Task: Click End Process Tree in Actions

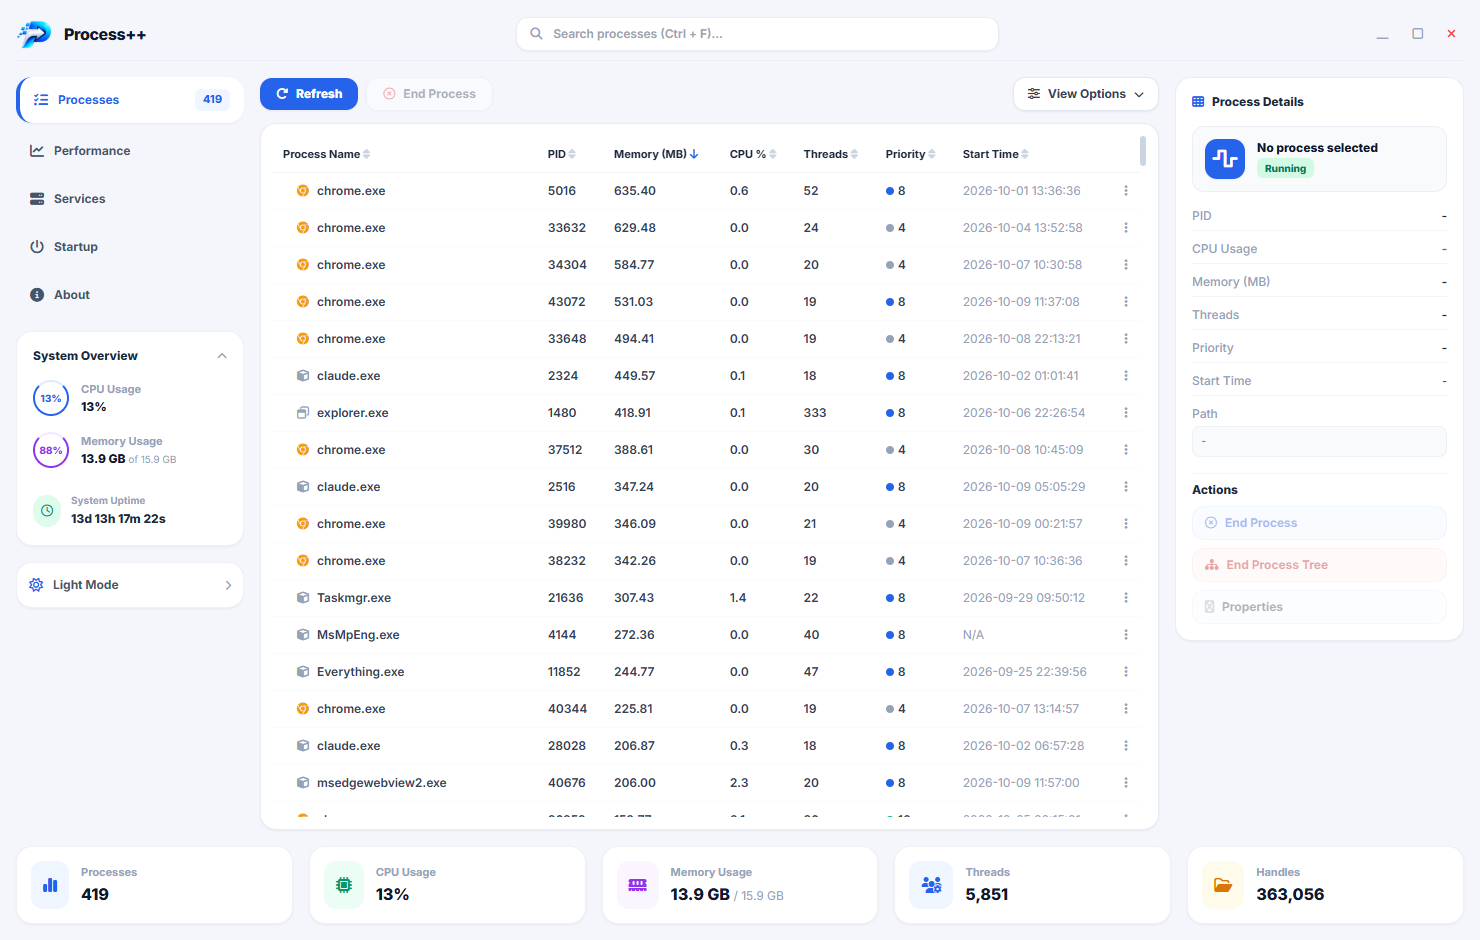Action: click(x=1319, y=565)
